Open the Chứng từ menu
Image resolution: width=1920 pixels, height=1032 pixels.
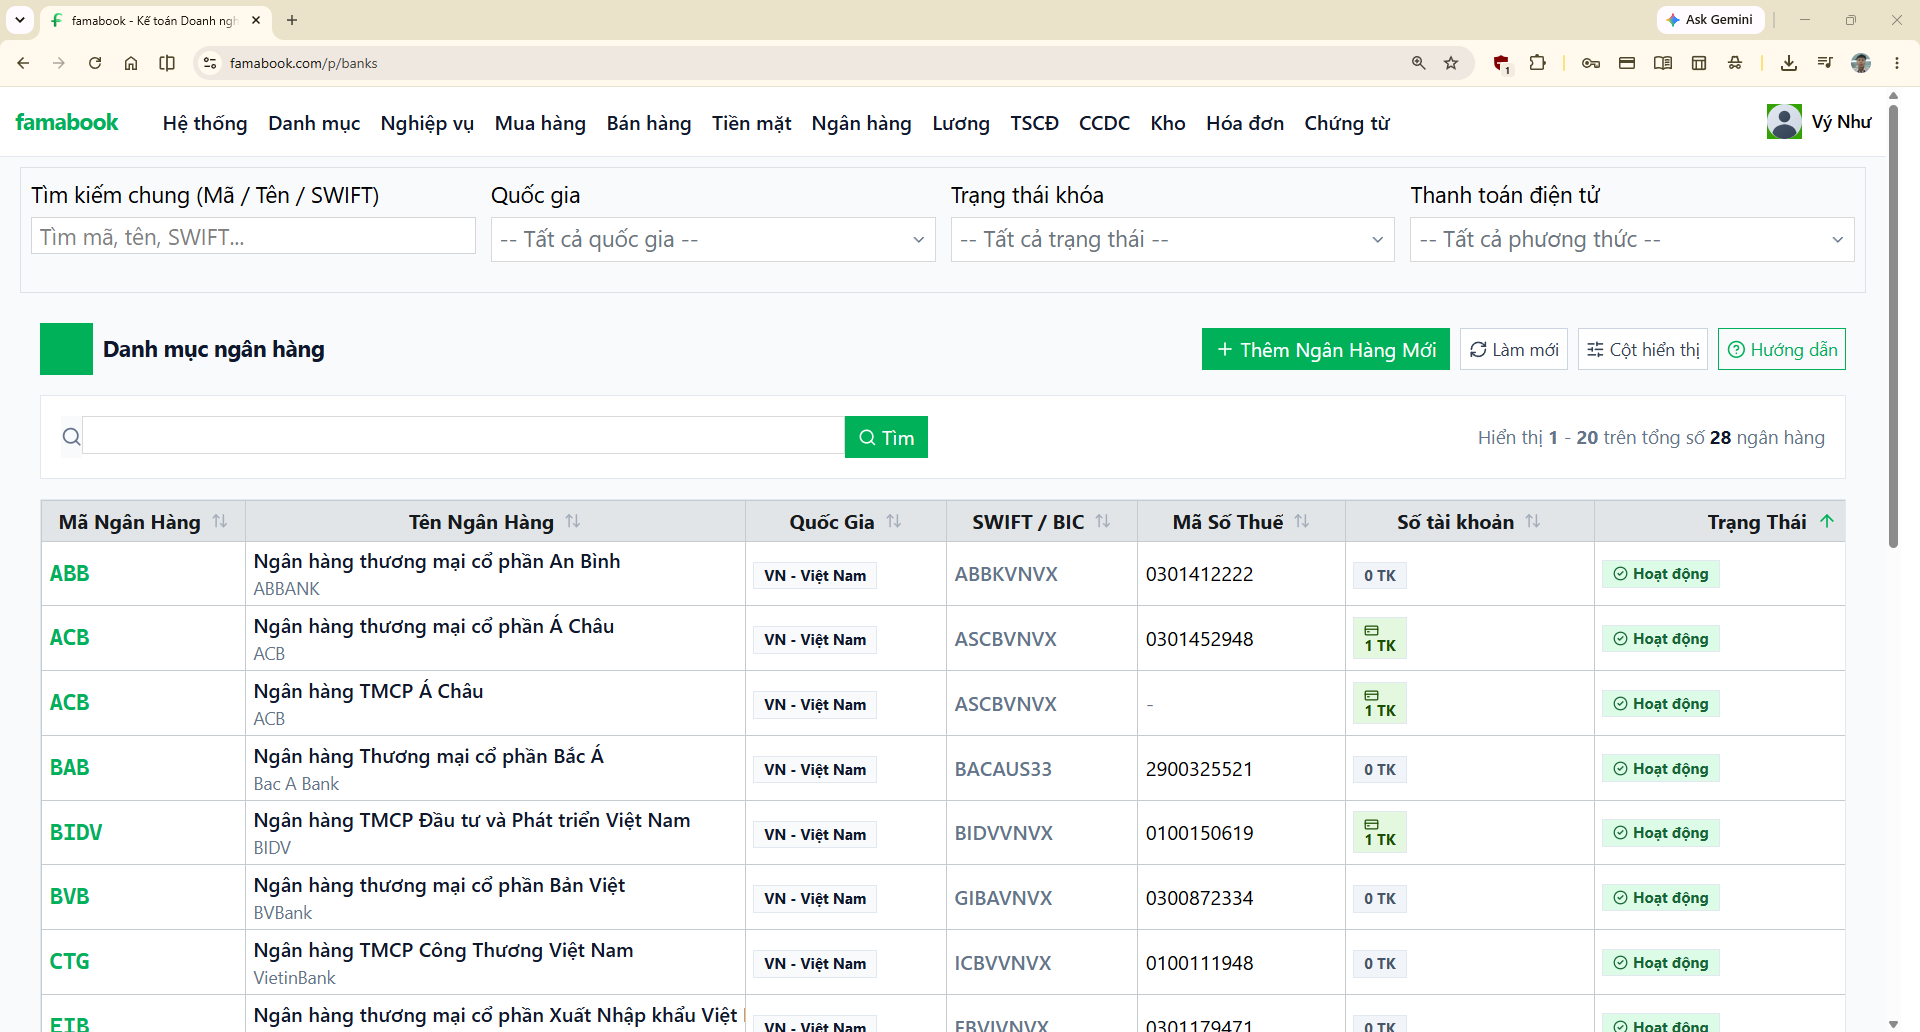pyautogui.click(x=1347, y=123)
